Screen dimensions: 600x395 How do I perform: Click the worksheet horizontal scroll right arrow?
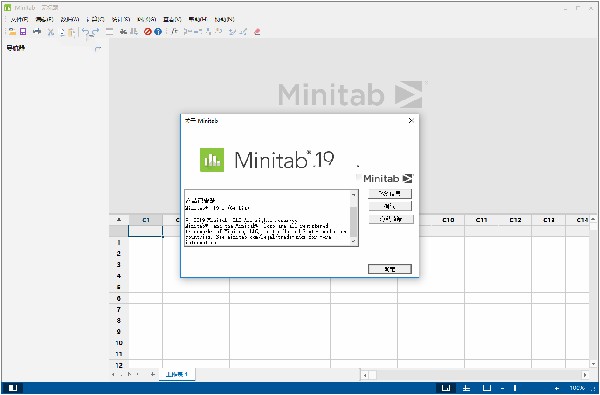[x=585, y=375]
